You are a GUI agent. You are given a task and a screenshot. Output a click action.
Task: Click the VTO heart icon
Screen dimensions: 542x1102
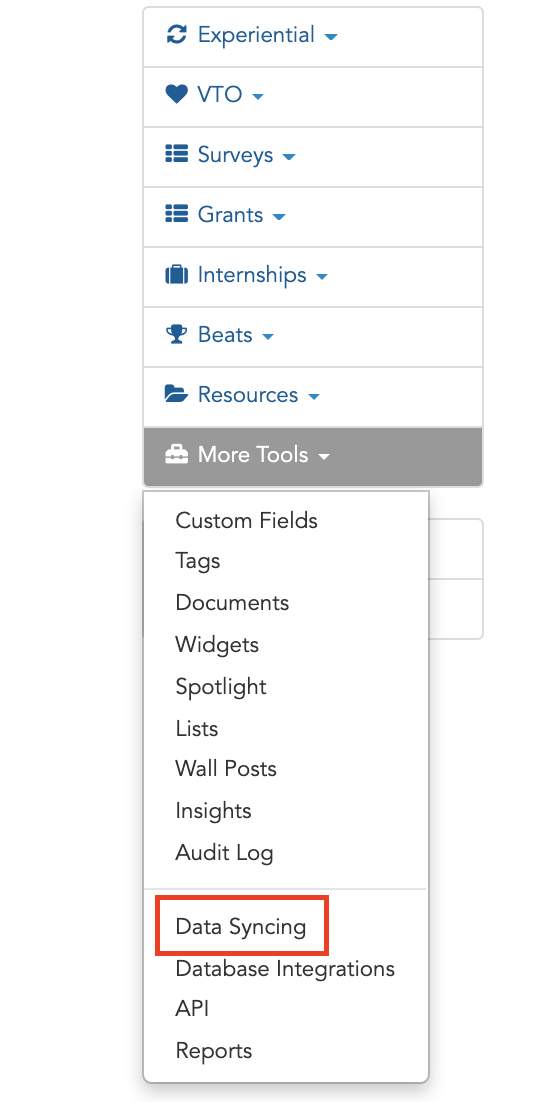tap(176, 94)
